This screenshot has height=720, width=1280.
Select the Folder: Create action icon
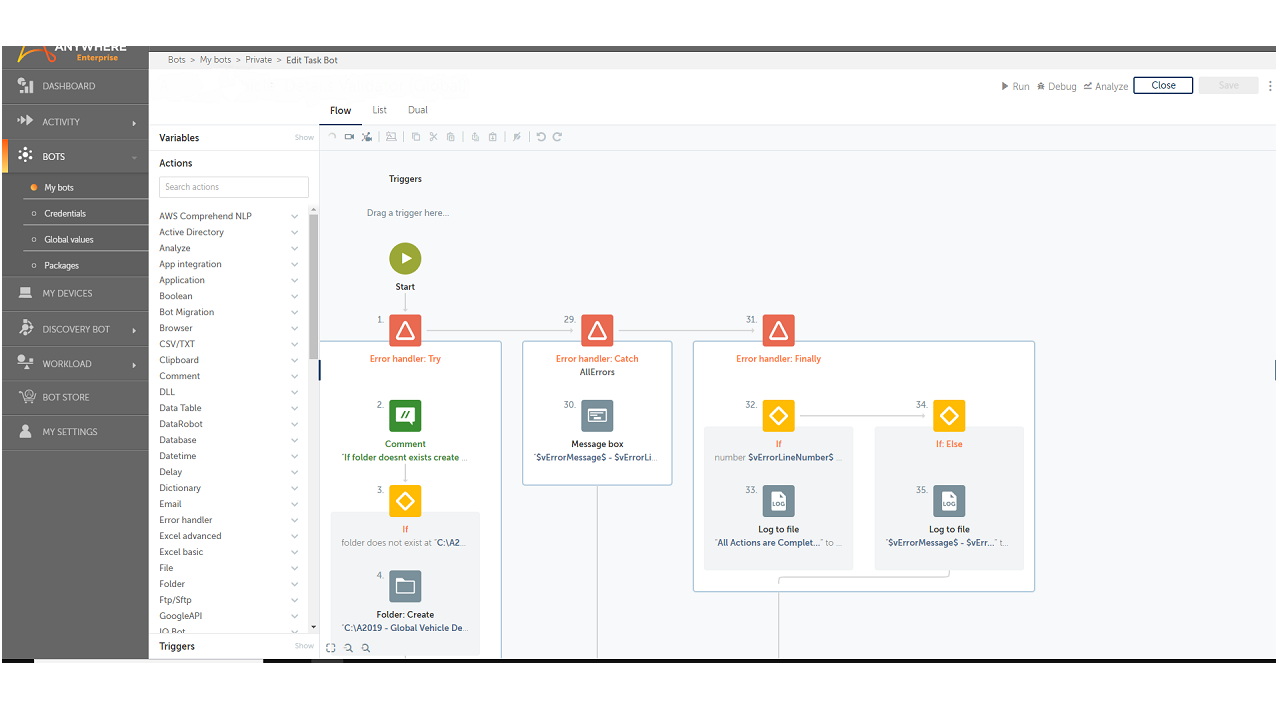click(x=405, y=586)
